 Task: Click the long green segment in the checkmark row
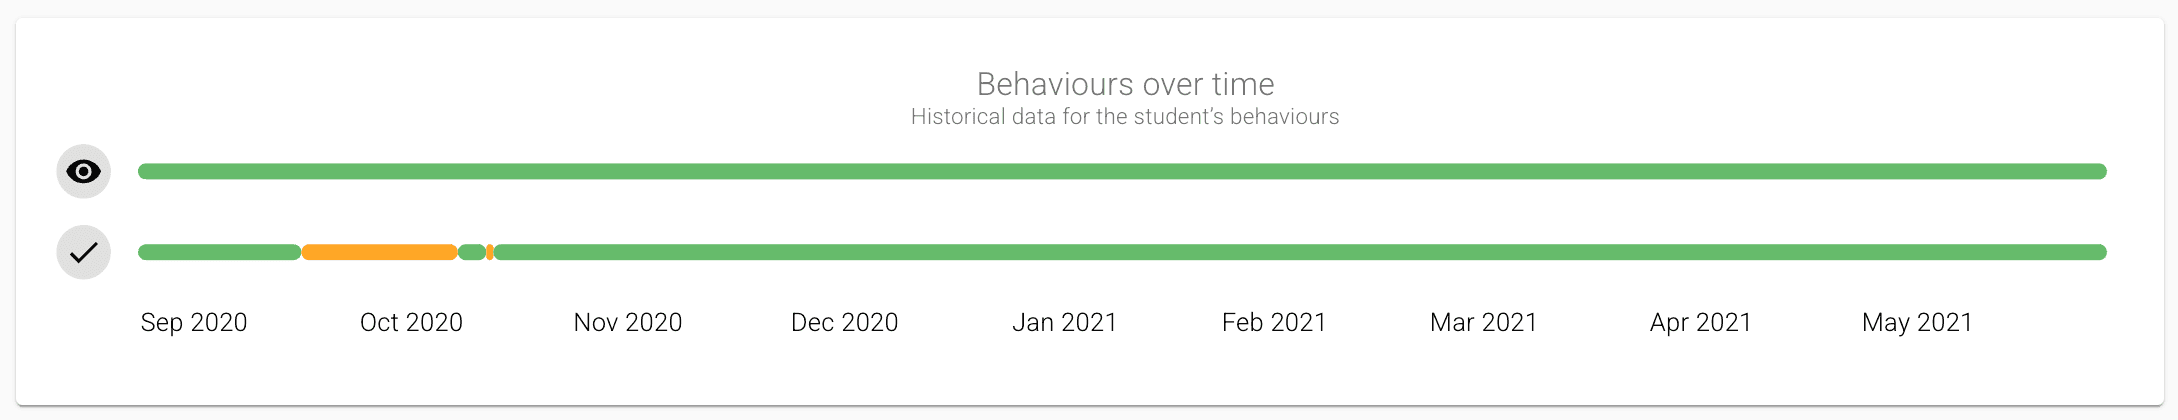(x=1300, y=252)
